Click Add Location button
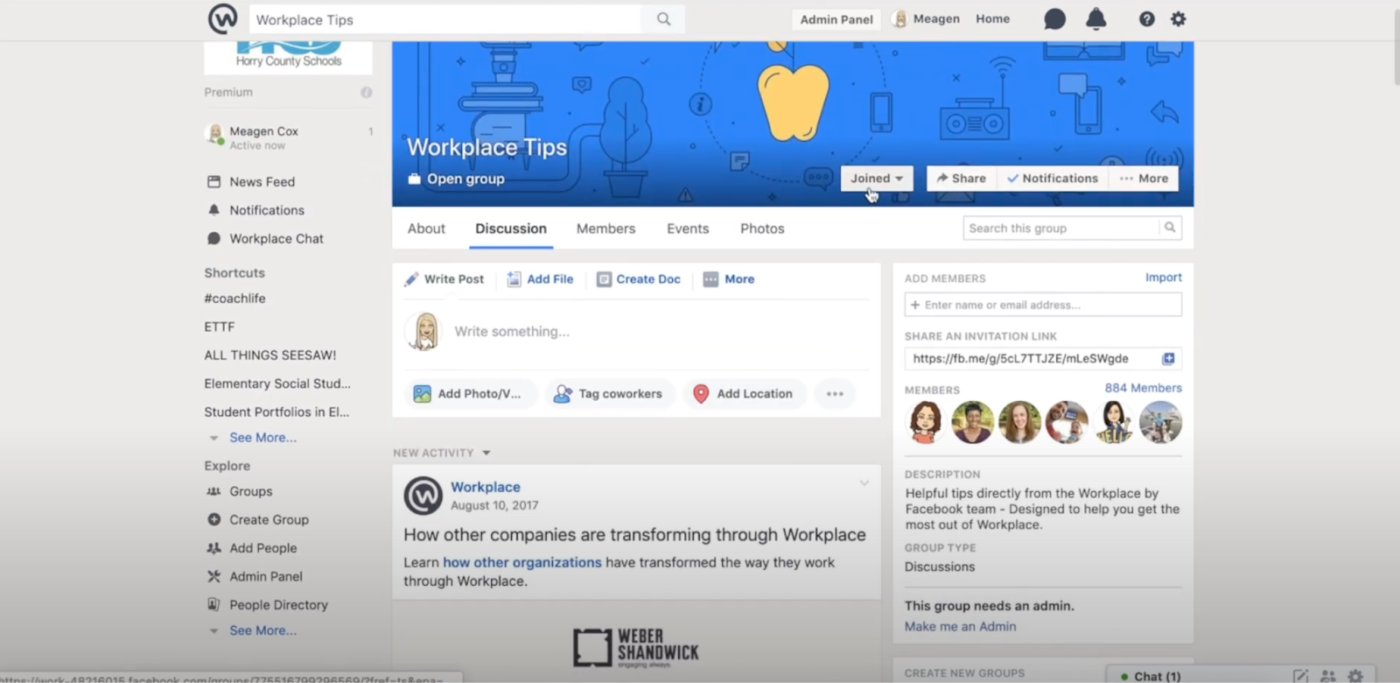This screenshot has height=683, width=1400. [743, 394]
